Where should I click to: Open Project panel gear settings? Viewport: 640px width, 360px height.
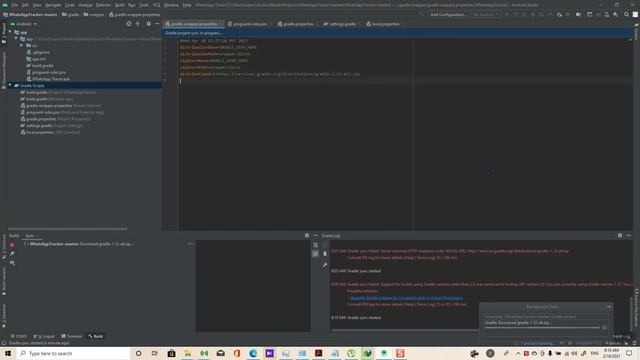[x=149, y=24]
